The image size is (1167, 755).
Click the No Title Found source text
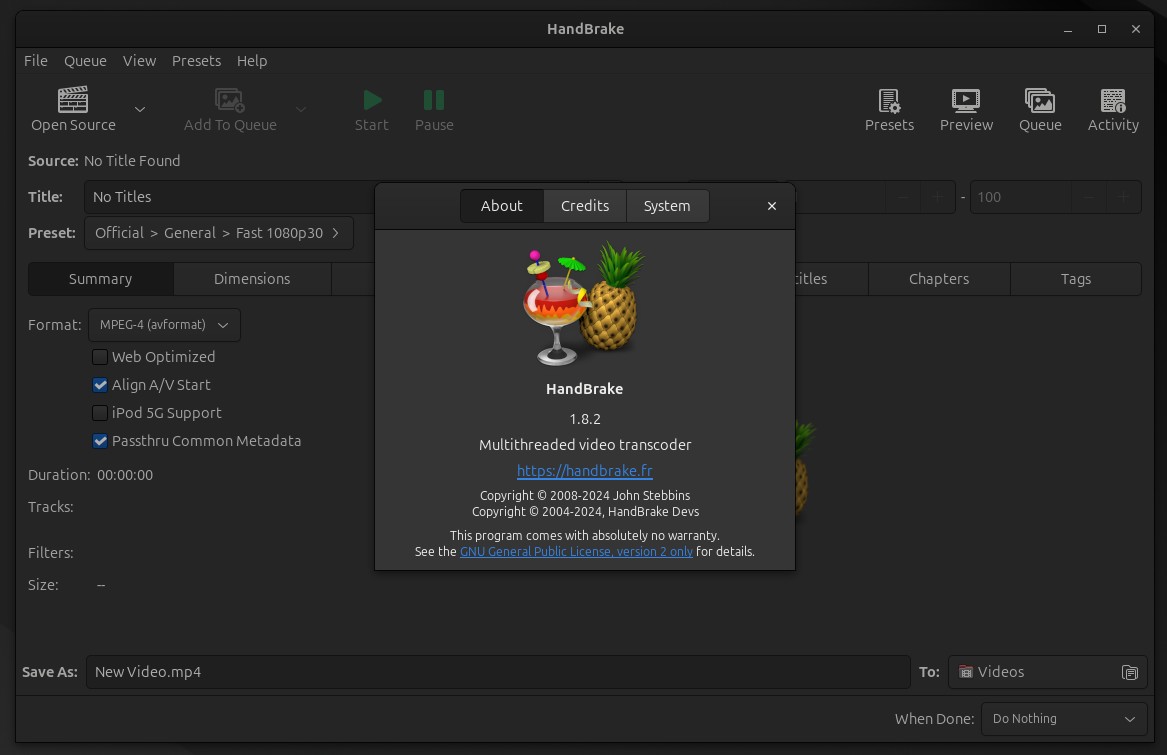(x=132, y=161)
